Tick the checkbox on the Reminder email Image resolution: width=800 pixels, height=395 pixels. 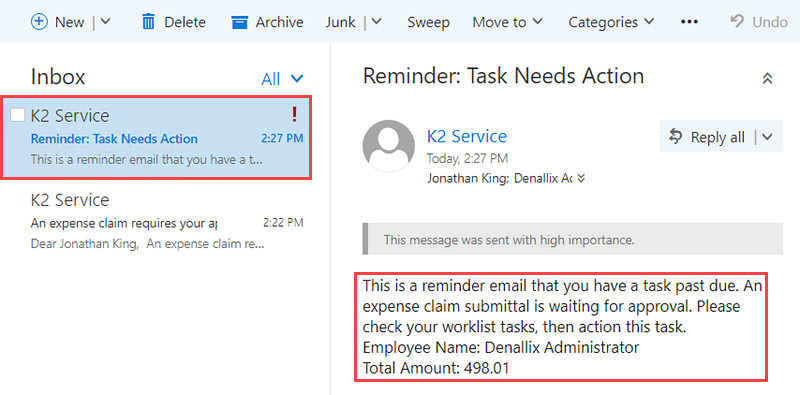click(17, 115)
